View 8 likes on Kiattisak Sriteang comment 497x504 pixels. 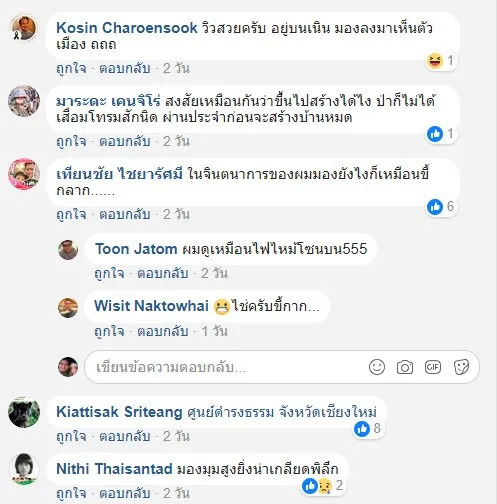click(368, 429)
